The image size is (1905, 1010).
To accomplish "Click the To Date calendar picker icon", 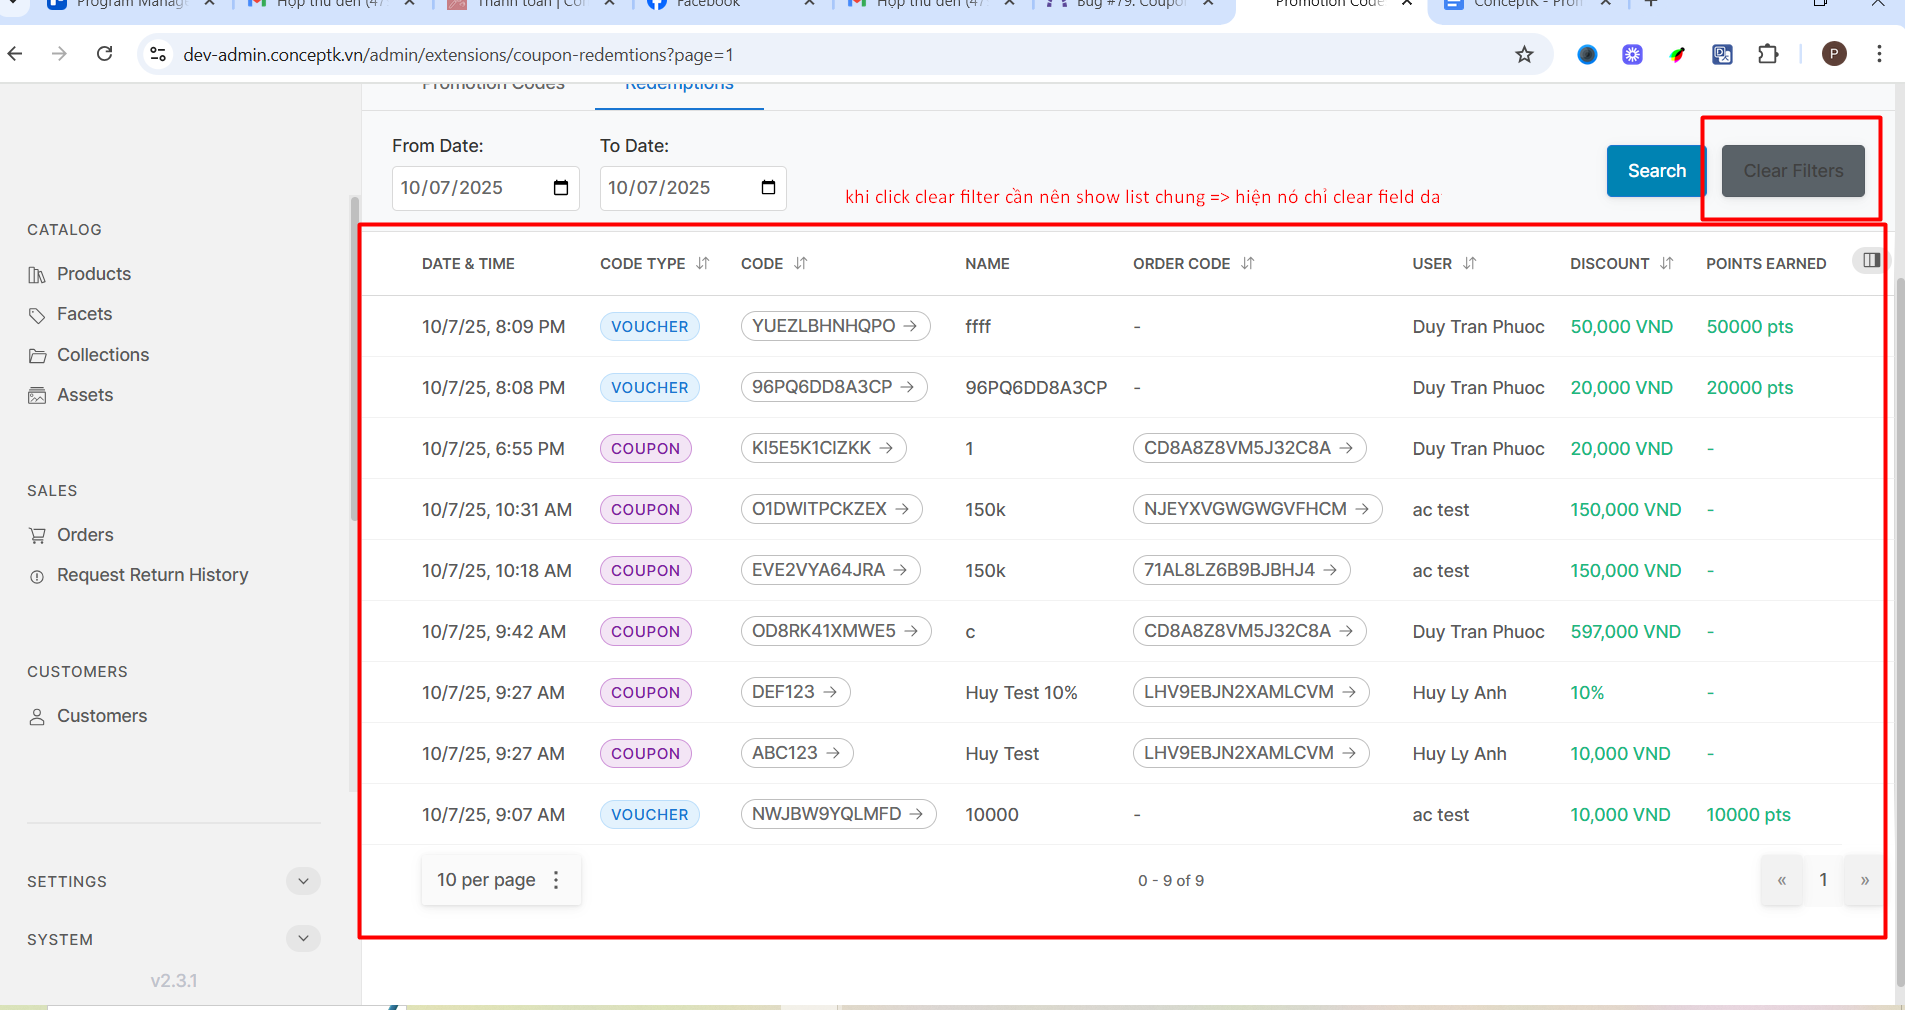I will [768, 188].
